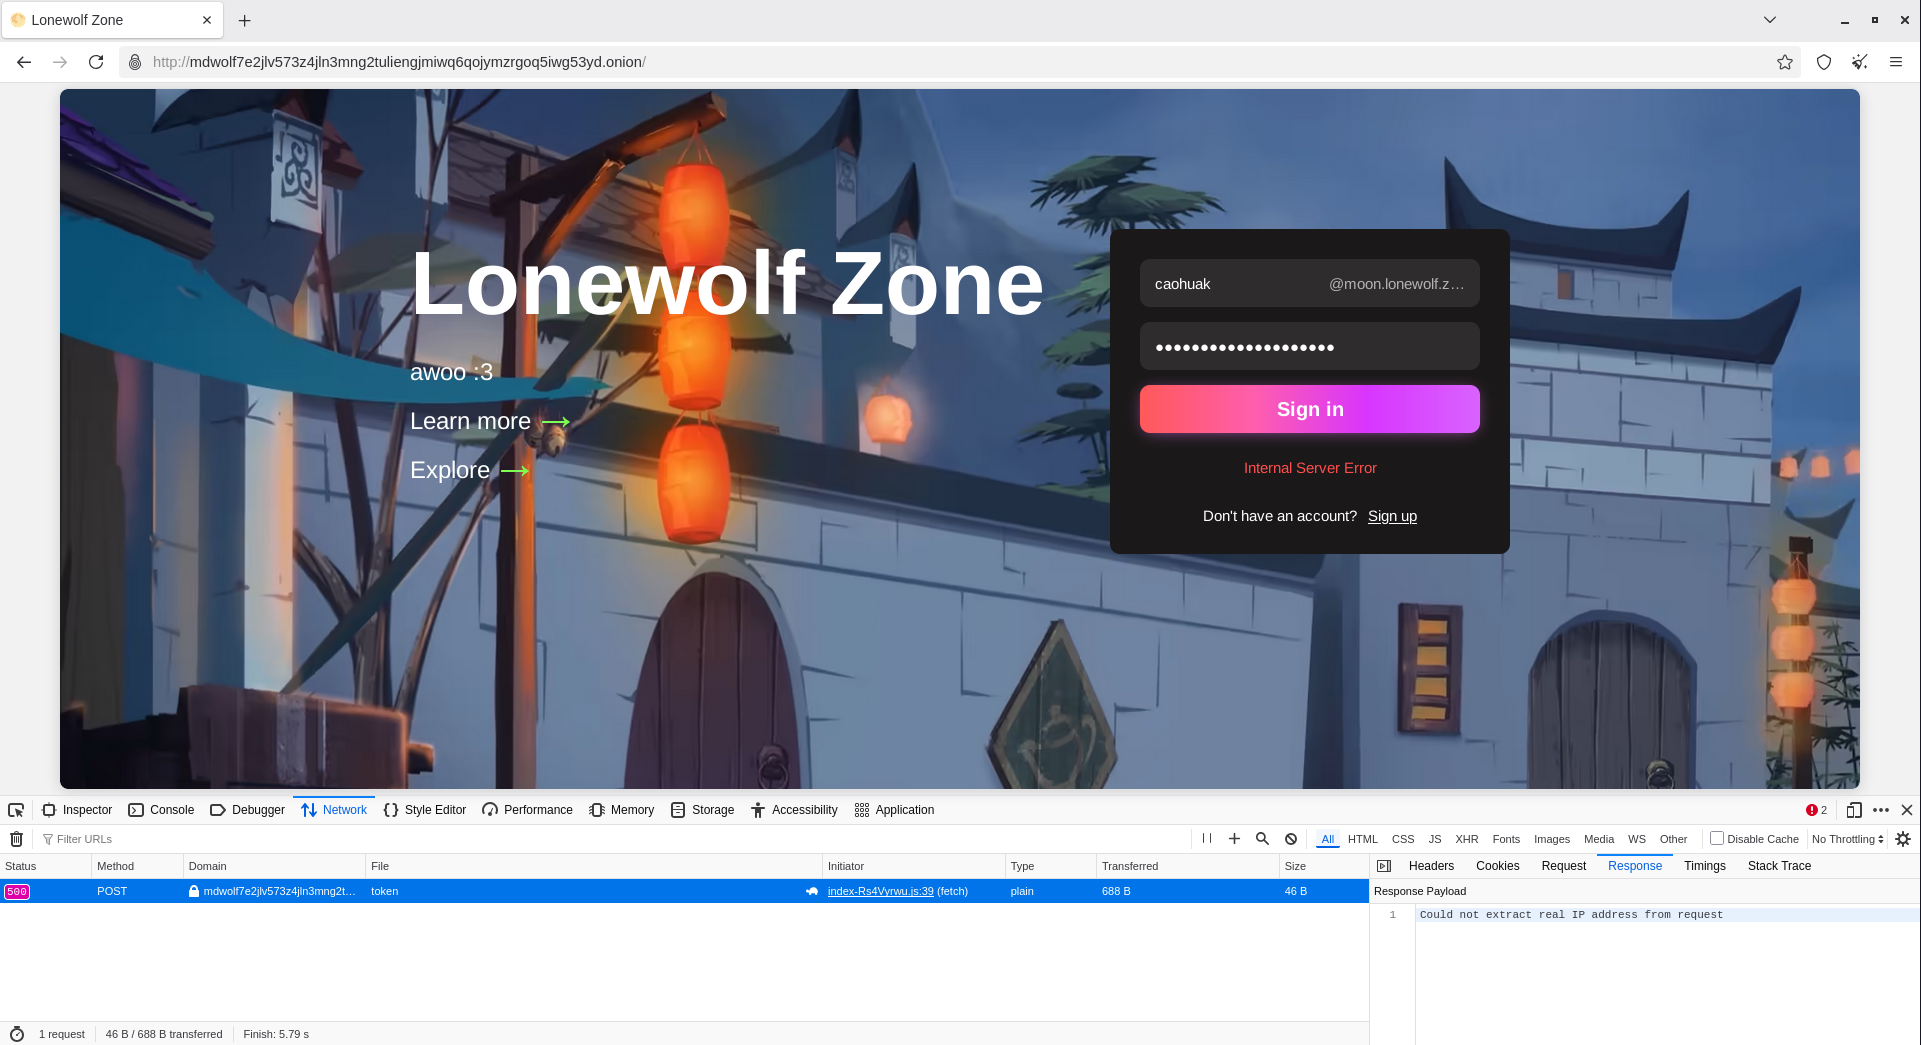This screenshot has width=1921, height=1045.
Task: Click into the password field
Action: (1309, 347)
